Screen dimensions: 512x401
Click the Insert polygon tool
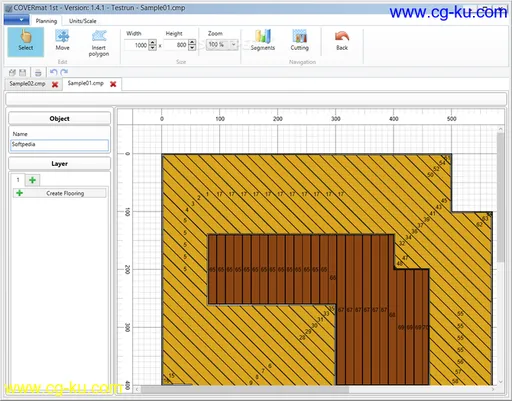[99, 43]
